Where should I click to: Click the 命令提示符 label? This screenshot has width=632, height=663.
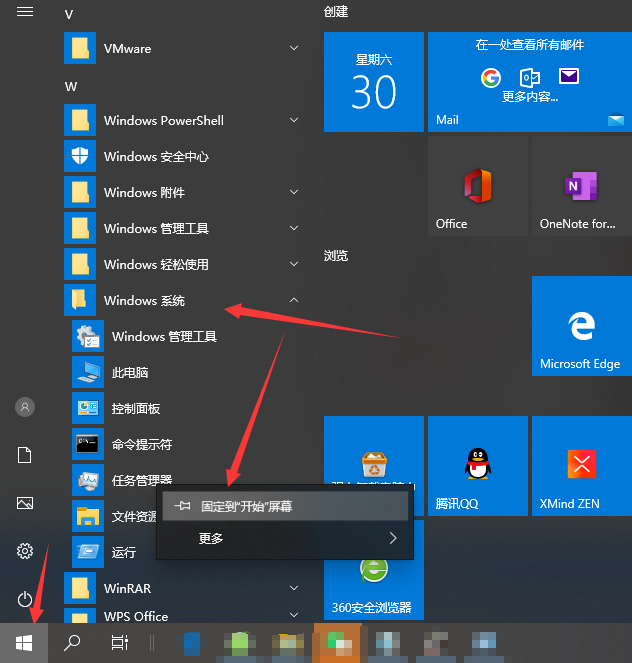[142, 444]
